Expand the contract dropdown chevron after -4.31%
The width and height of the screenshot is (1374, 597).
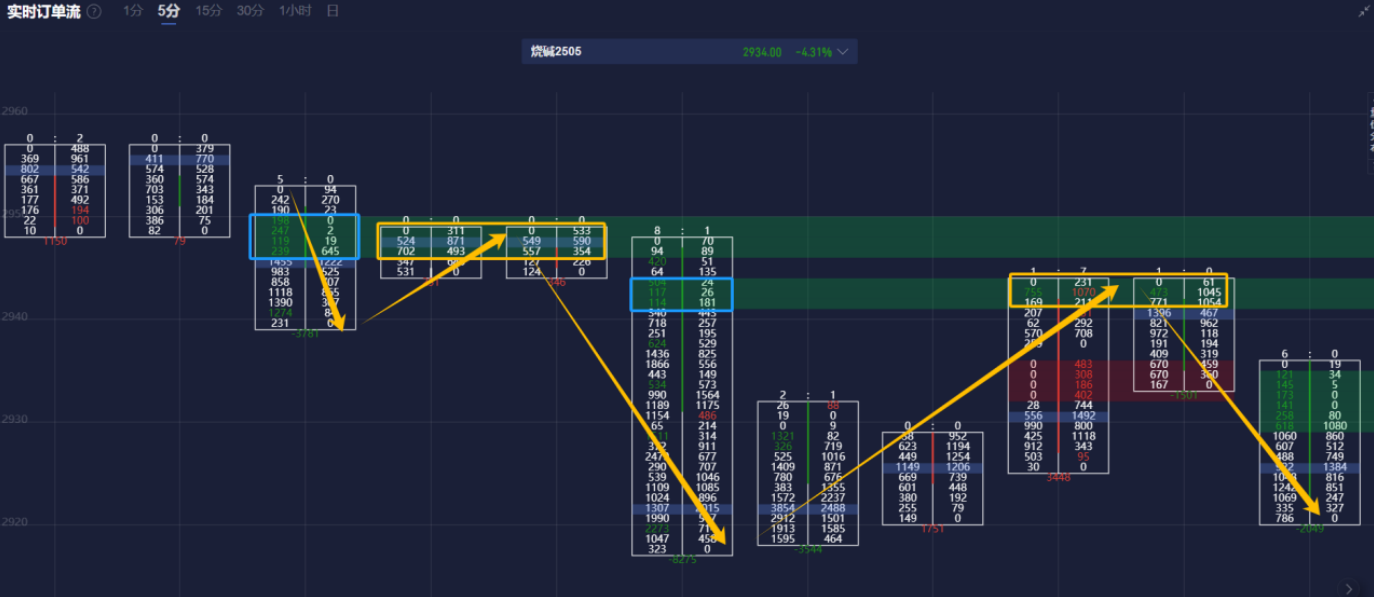coord(843,52)
